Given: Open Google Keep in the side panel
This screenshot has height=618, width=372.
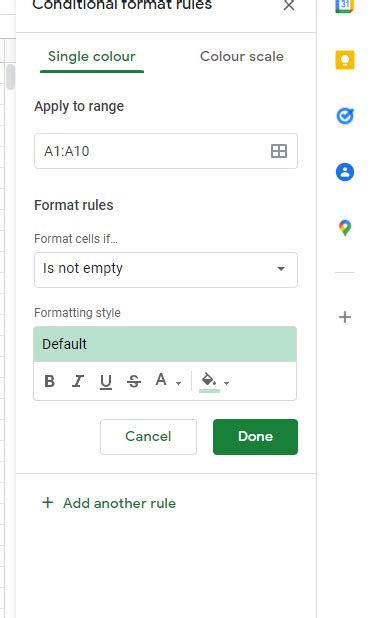Looking at the screenshot, I should pyautogui.click(x=345, y=60).
